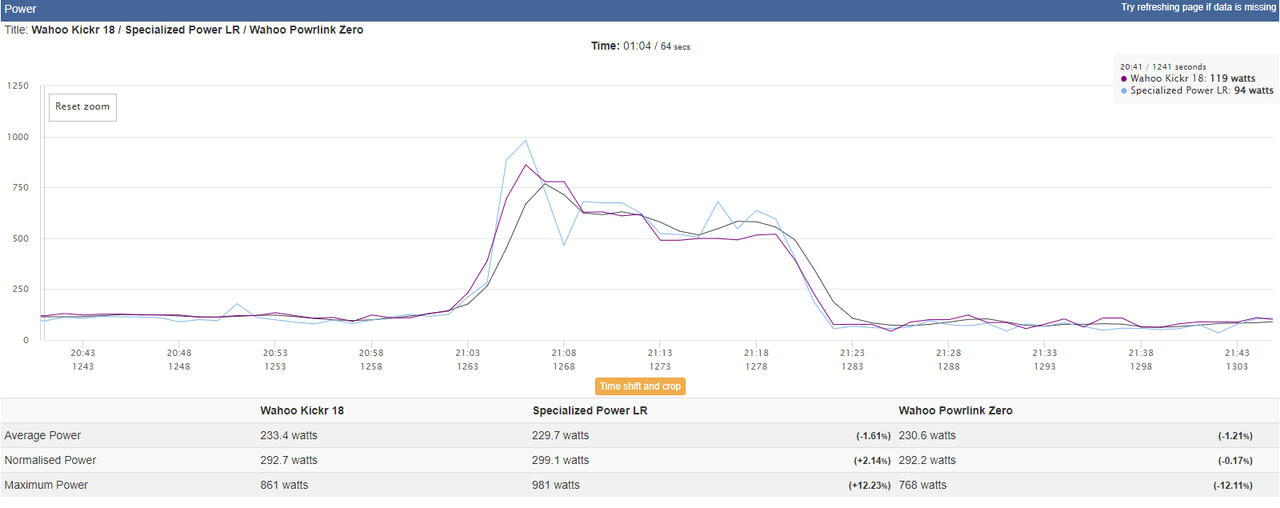Click the purple Wahoo Kickr legend dot
The image size is (1280, 508).
pyautogui.click(x=1124, y=78)
